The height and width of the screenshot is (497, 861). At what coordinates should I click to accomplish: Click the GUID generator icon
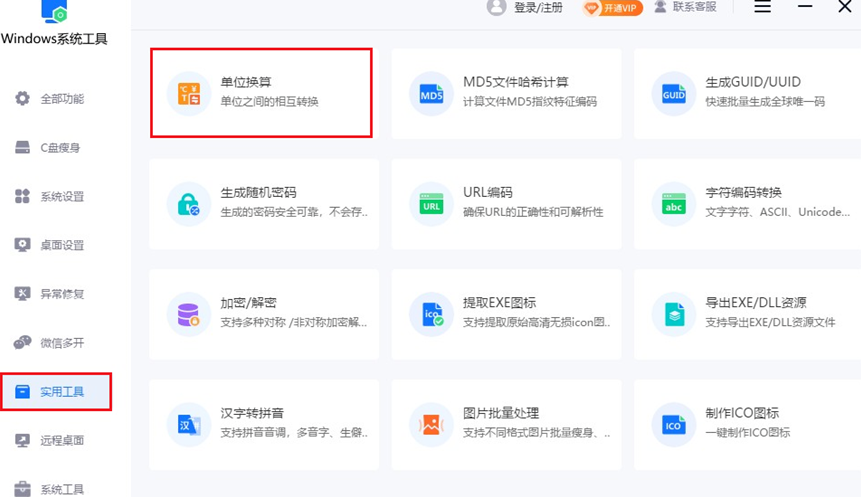click(674, 94)
